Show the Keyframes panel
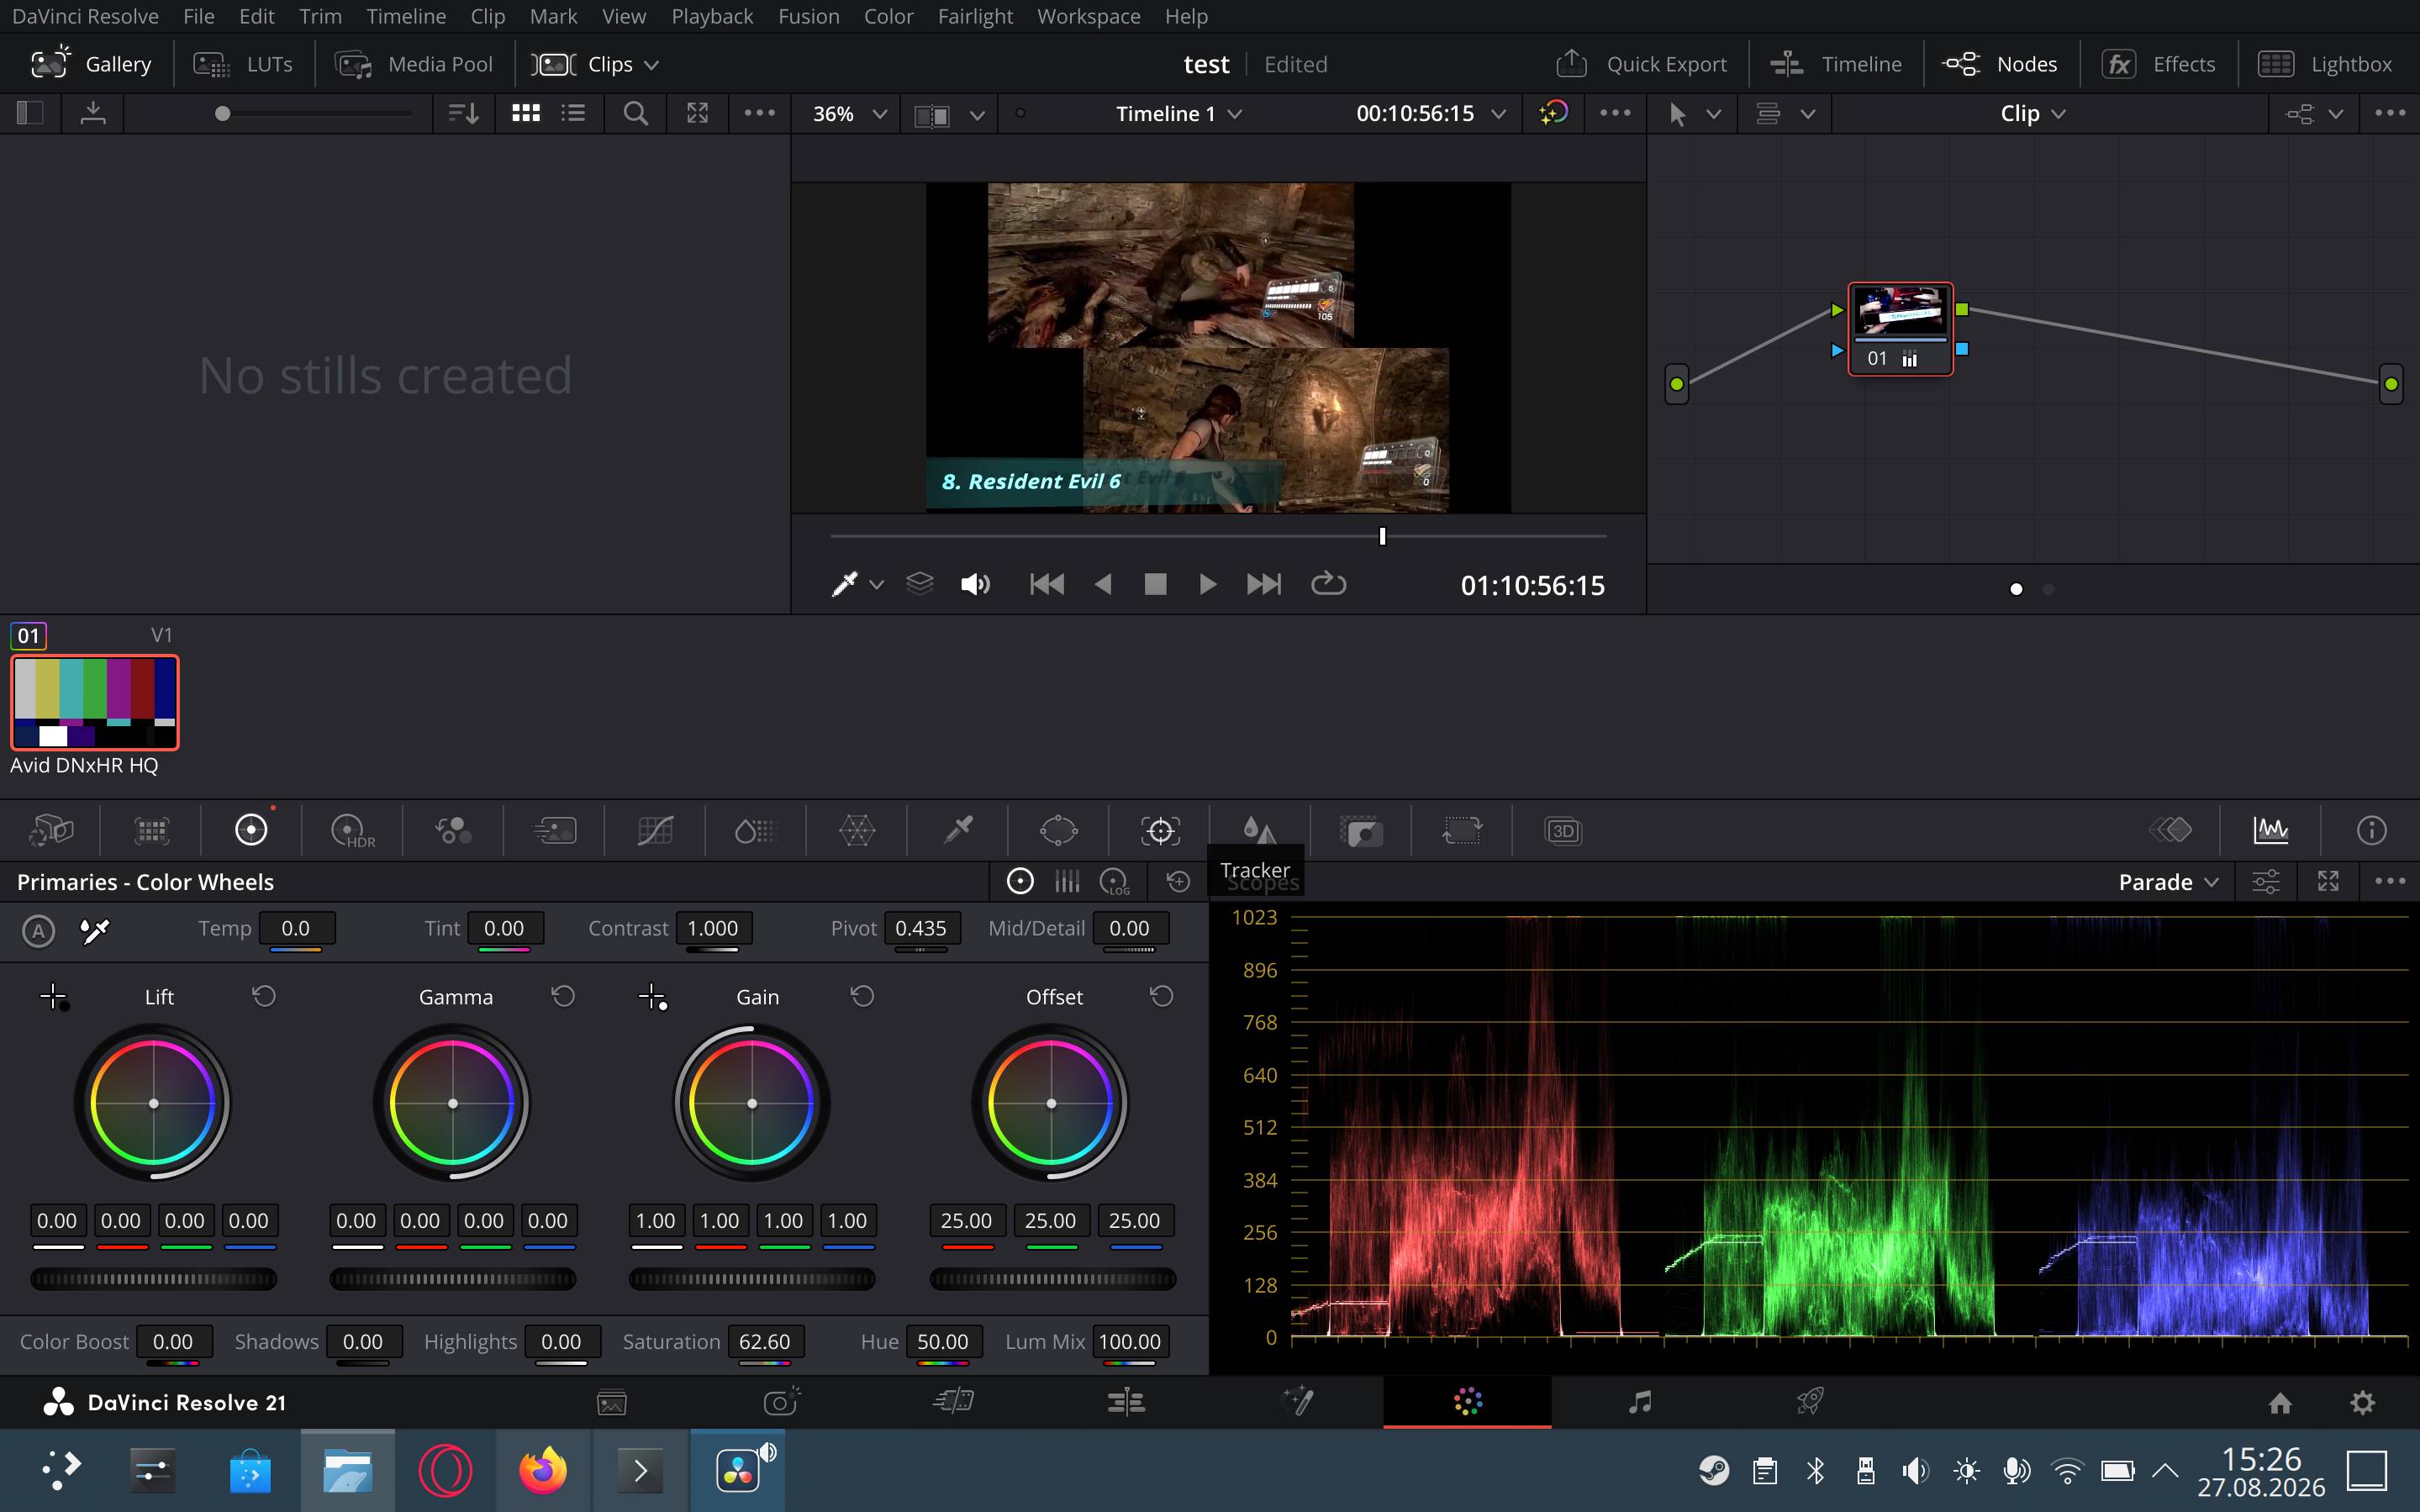Screen dimensions: 2420x1512 click(x=2170, y=830)
